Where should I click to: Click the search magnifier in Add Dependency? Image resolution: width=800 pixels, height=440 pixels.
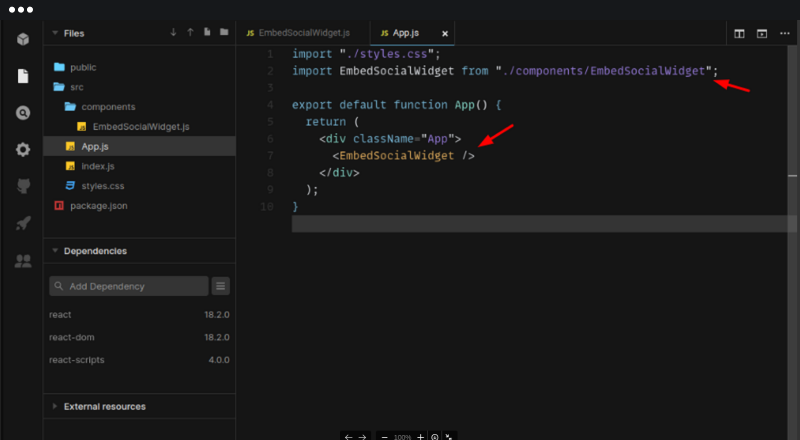click(x=59, y=286)
